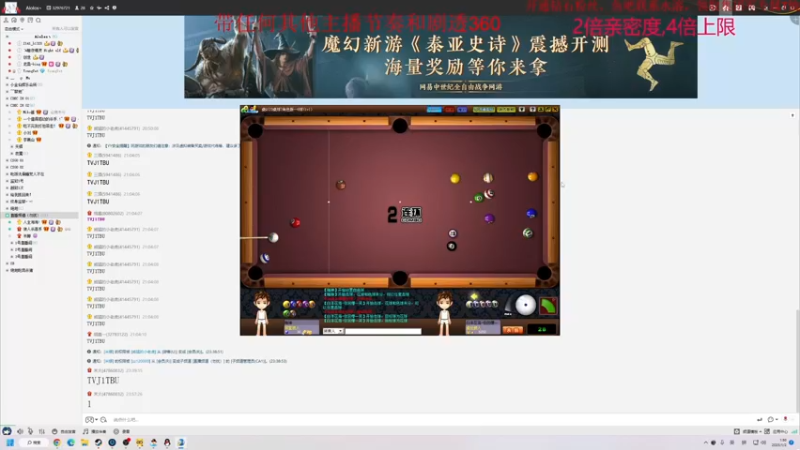This screenshot has width=800, height=450.
Task: Open the Taiya Epic game banner ad
Action: coord(441,56)
